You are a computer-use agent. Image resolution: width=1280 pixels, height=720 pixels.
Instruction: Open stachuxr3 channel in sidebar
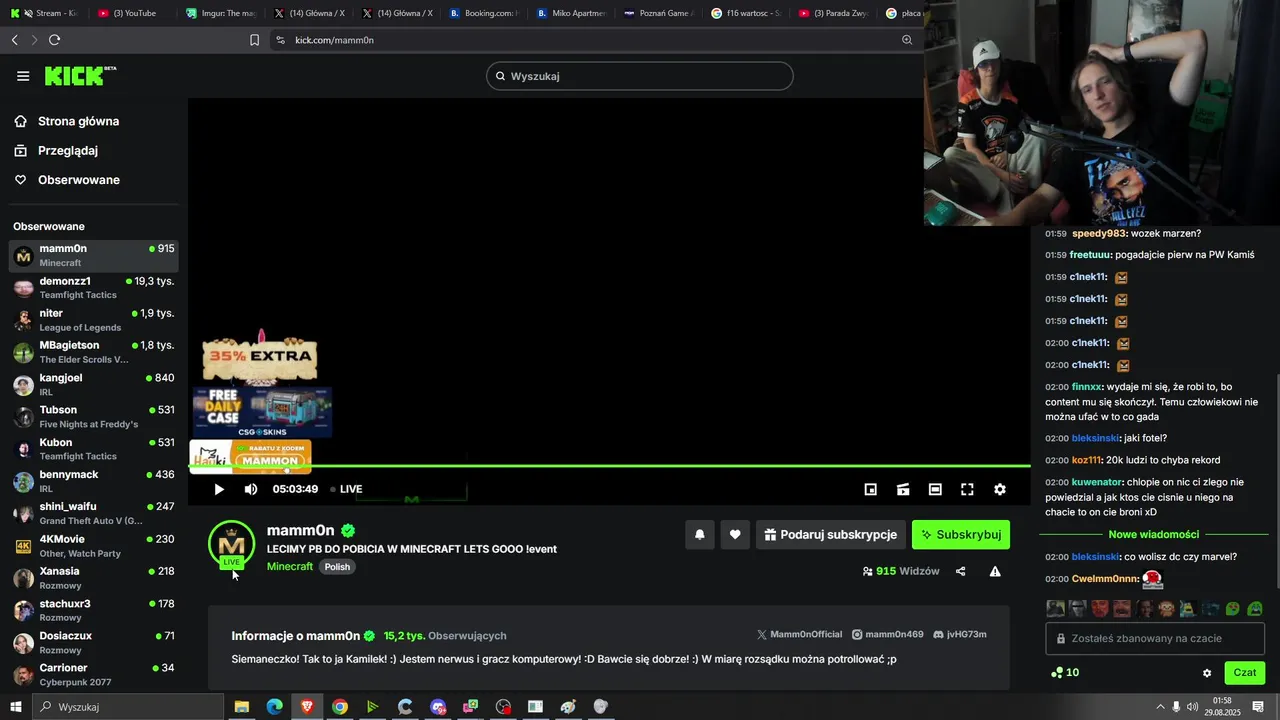94,610
